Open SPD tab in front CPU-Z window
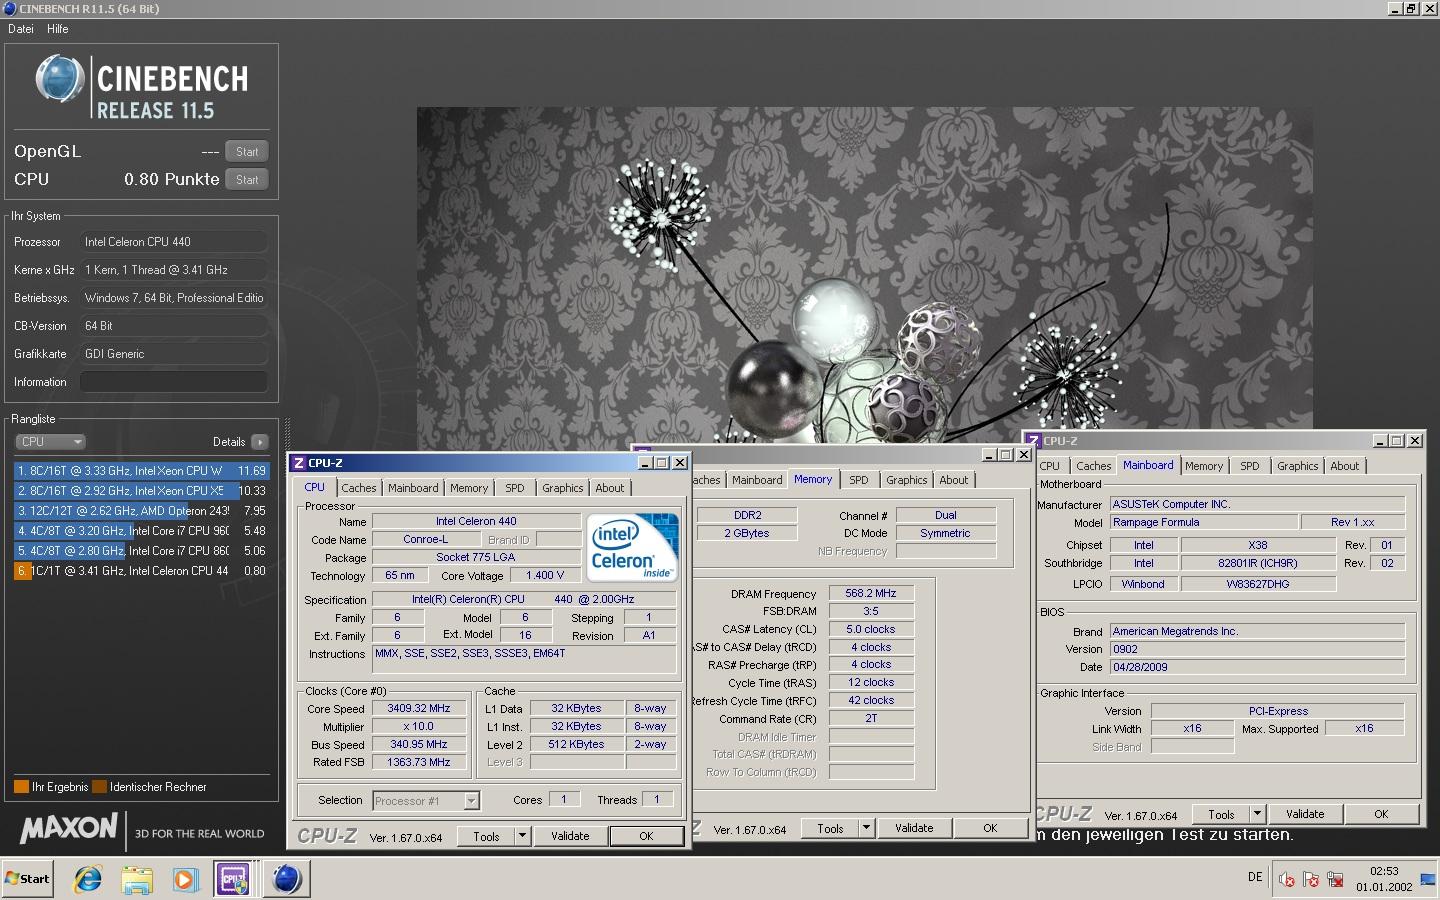 pyautogui.click(x=515, y=488)
